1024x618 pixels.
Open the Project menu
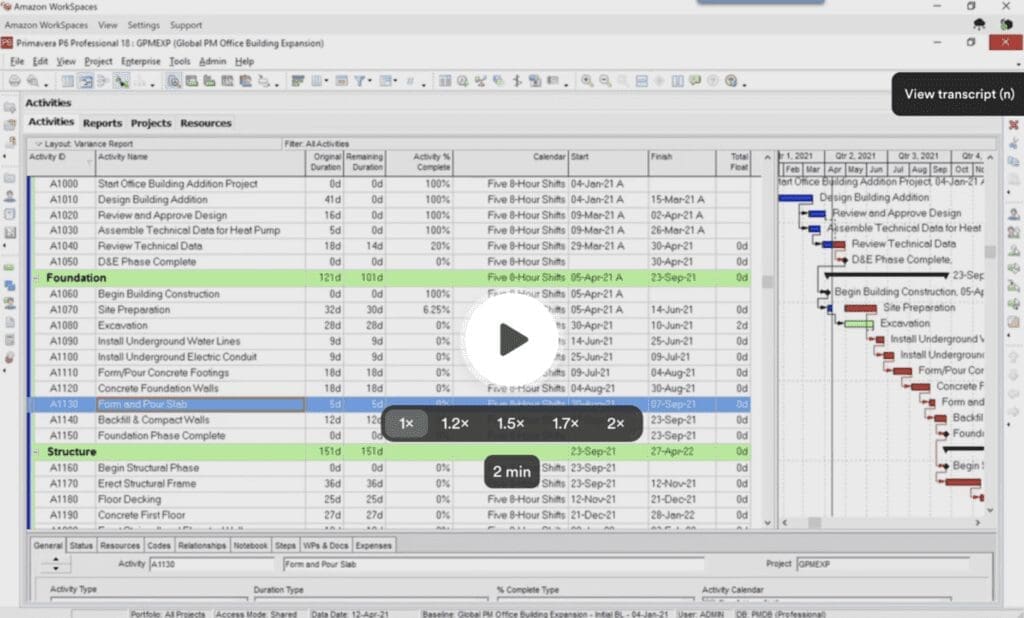pos(98,61)
